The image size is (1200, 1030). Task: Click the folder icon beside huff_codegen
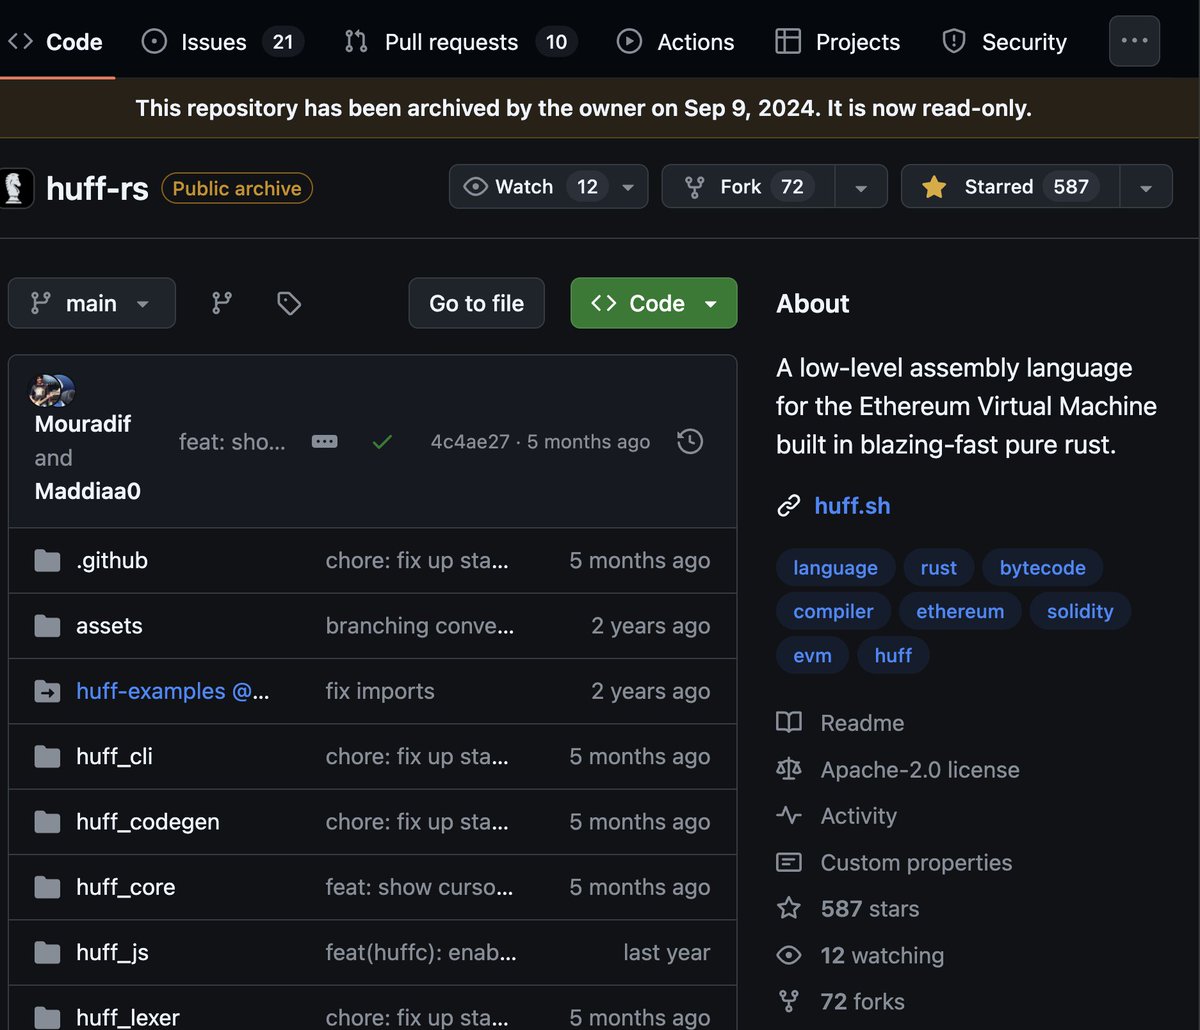pyautogui.click(x=47, y=822)
